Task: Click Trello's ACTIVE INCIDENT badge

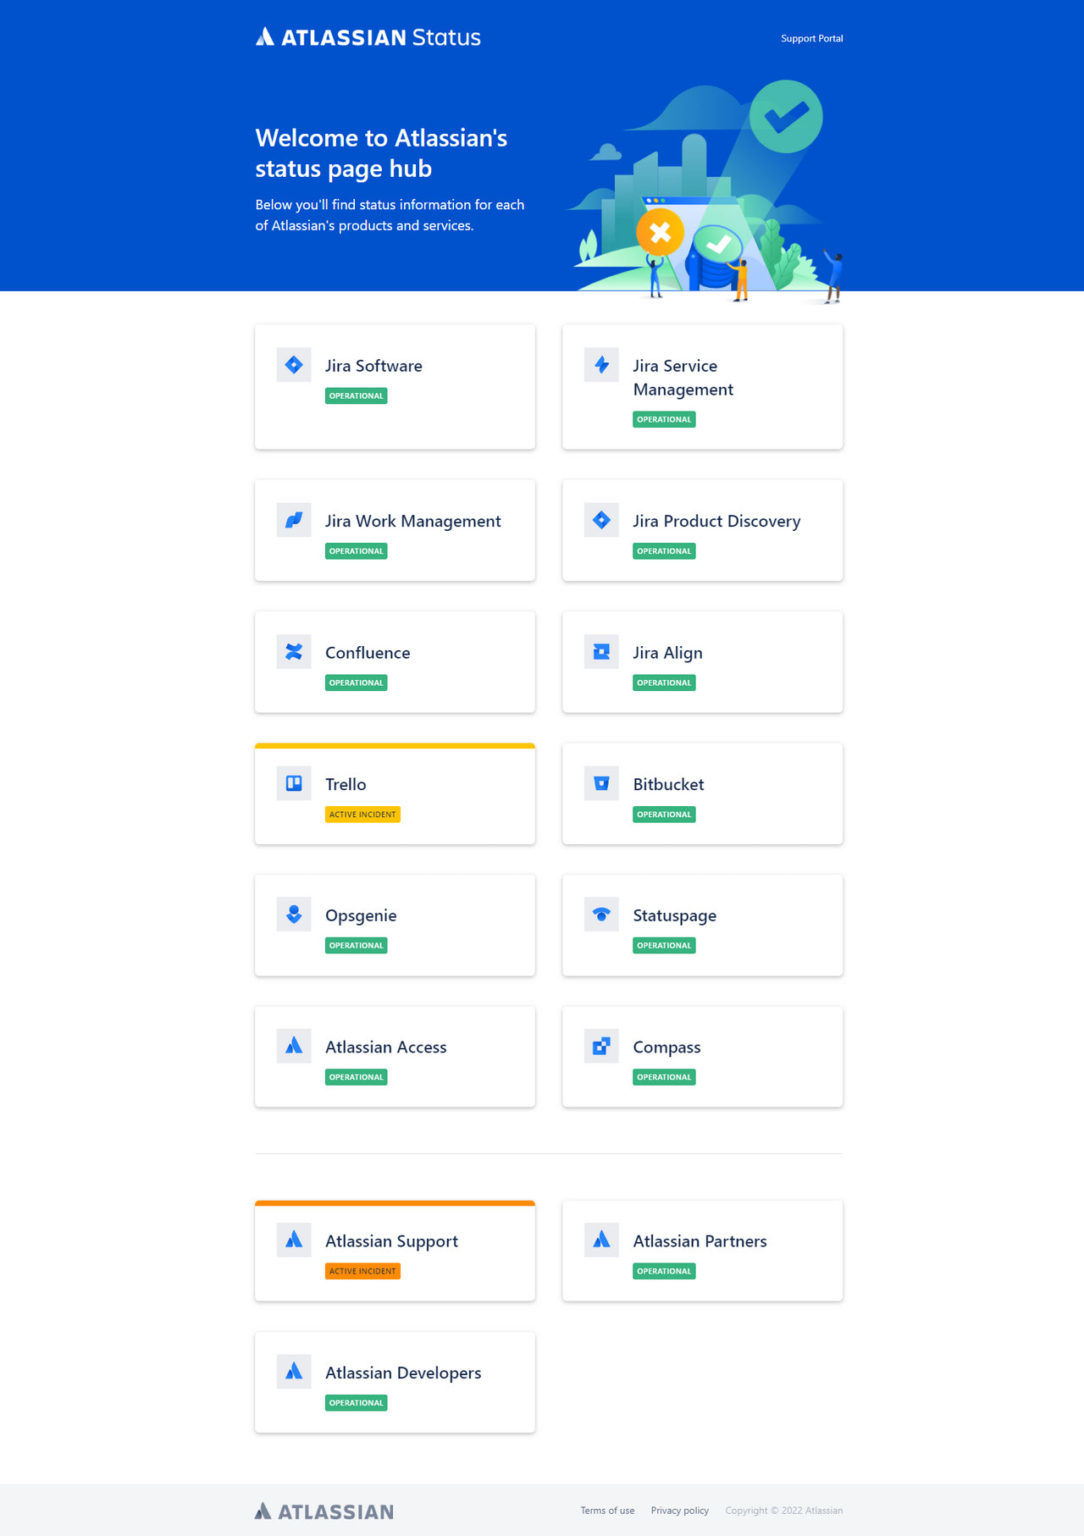Action: 362,814
